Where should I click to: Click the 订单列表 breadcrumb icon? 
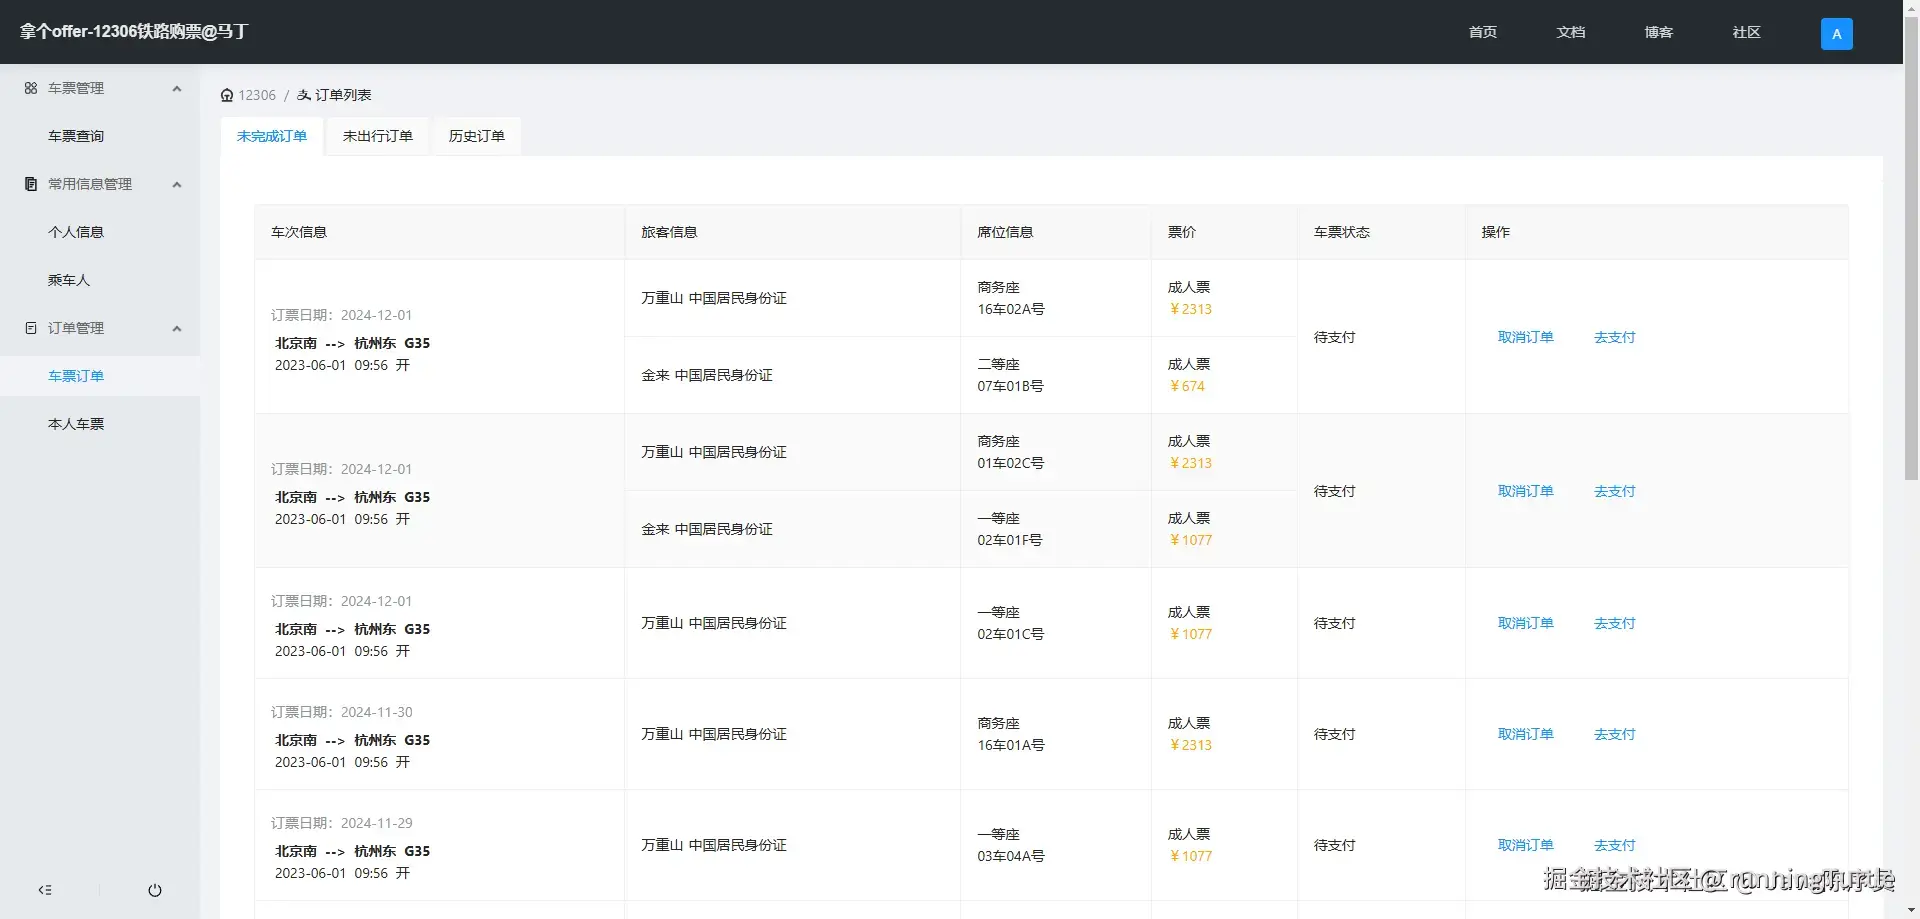[304, 95]
